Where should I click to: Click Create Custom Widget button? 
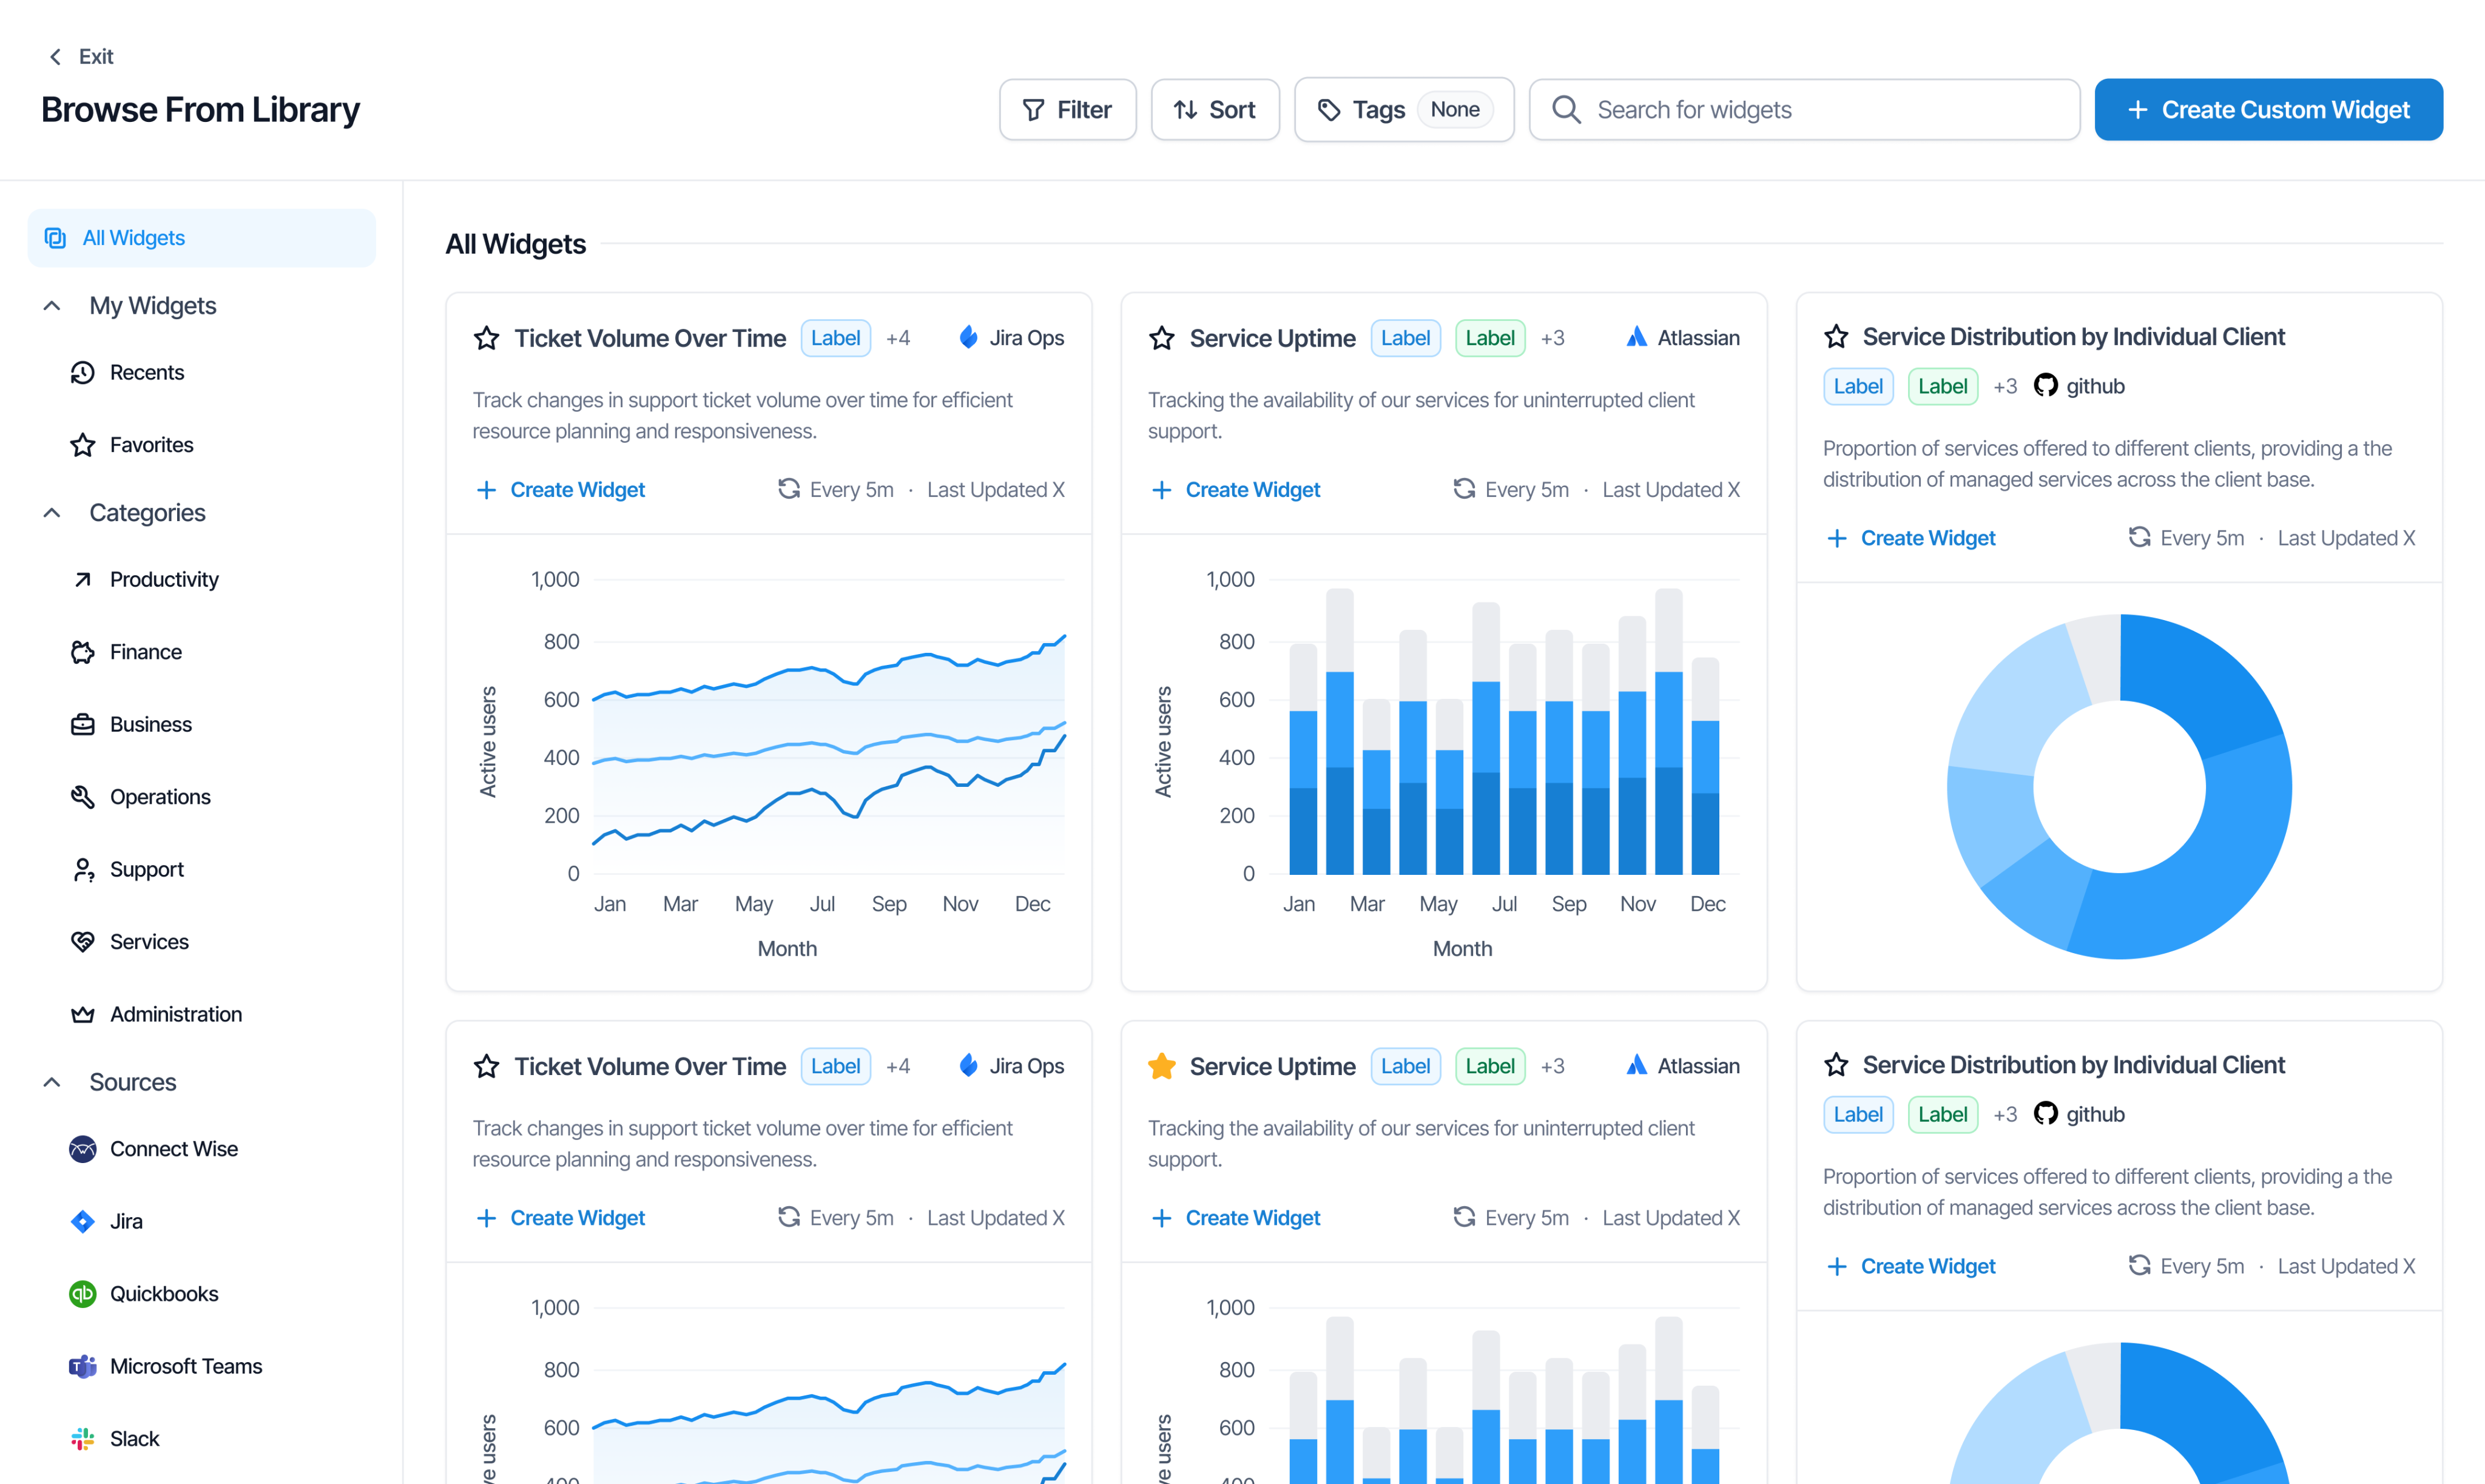click(2268, 110)
